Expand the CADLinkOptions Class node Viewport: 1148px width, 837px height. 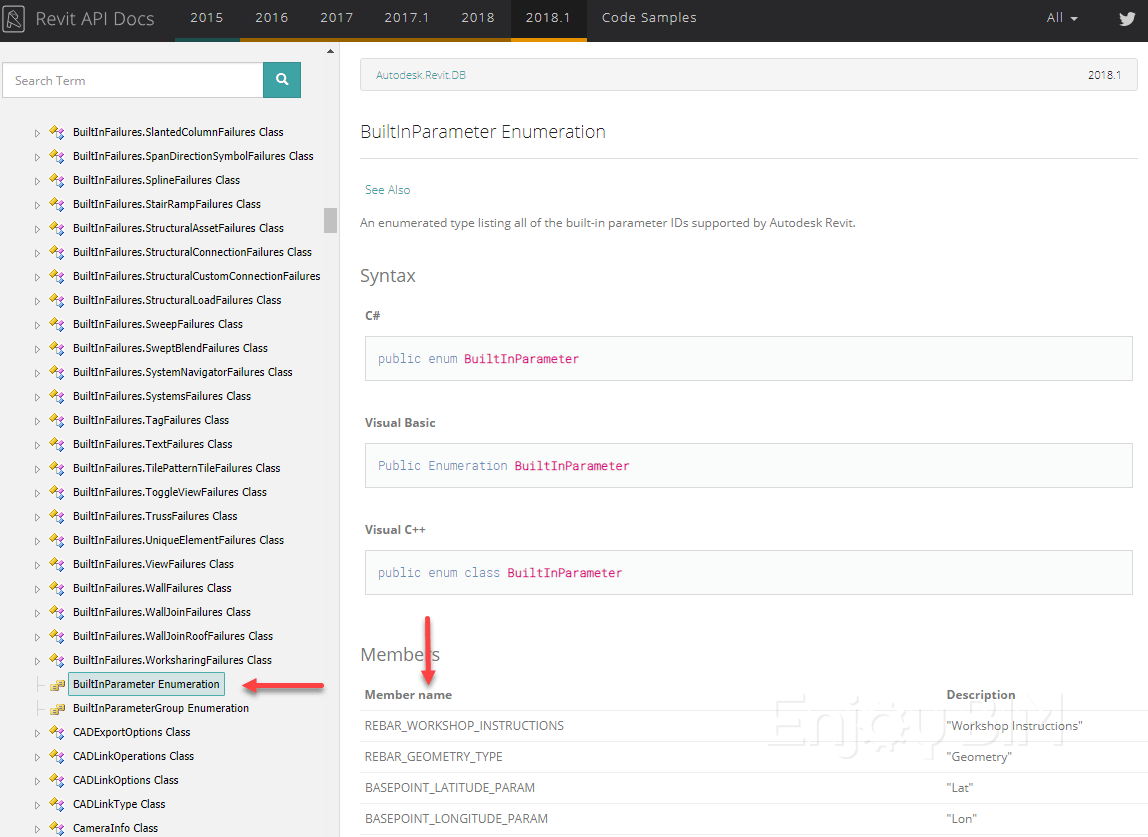(x=37, y=781)
